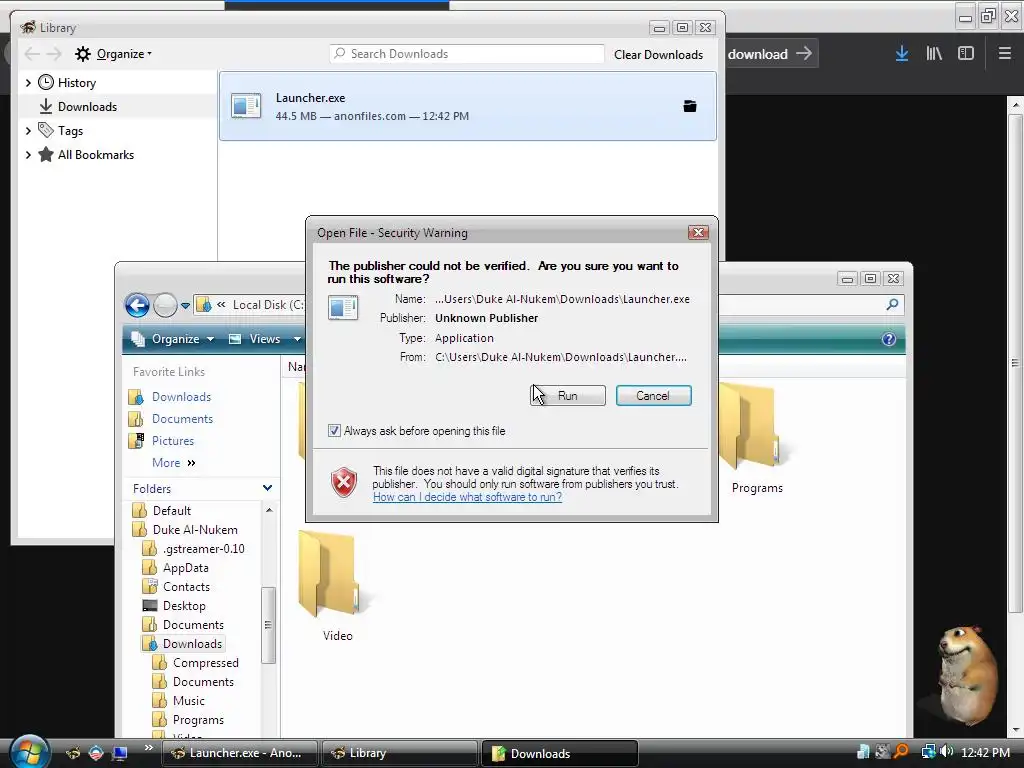Open How can I decide what software to run link
Viewport: 1024px width, 768px height.
click(x=467, y=497)
